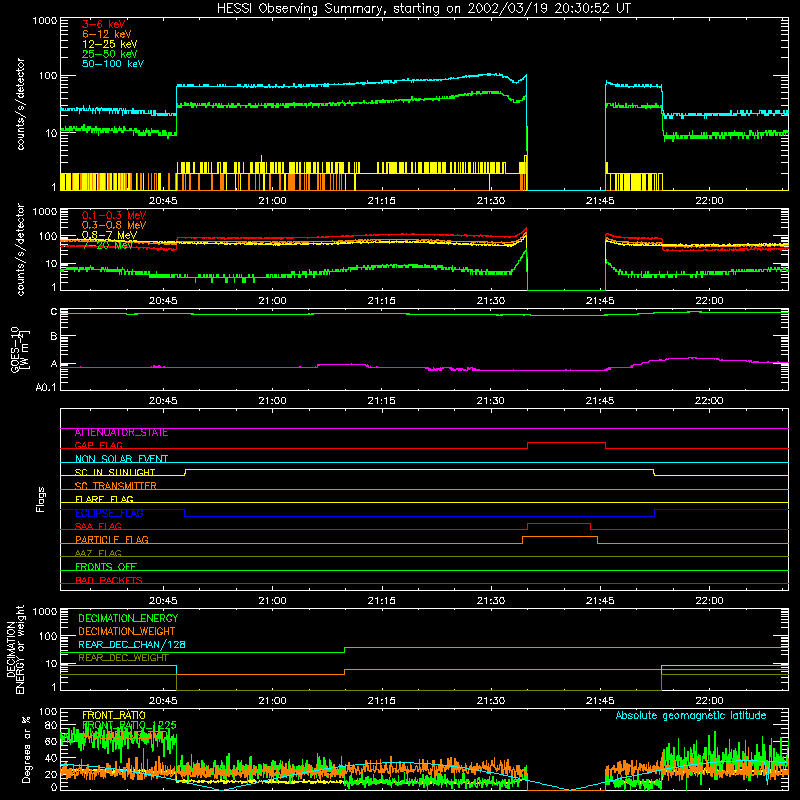The width and height of the screenshot is (800, 800).
Task: Select the FLARE_FLAG label
Action: click(x=104, y=499)
